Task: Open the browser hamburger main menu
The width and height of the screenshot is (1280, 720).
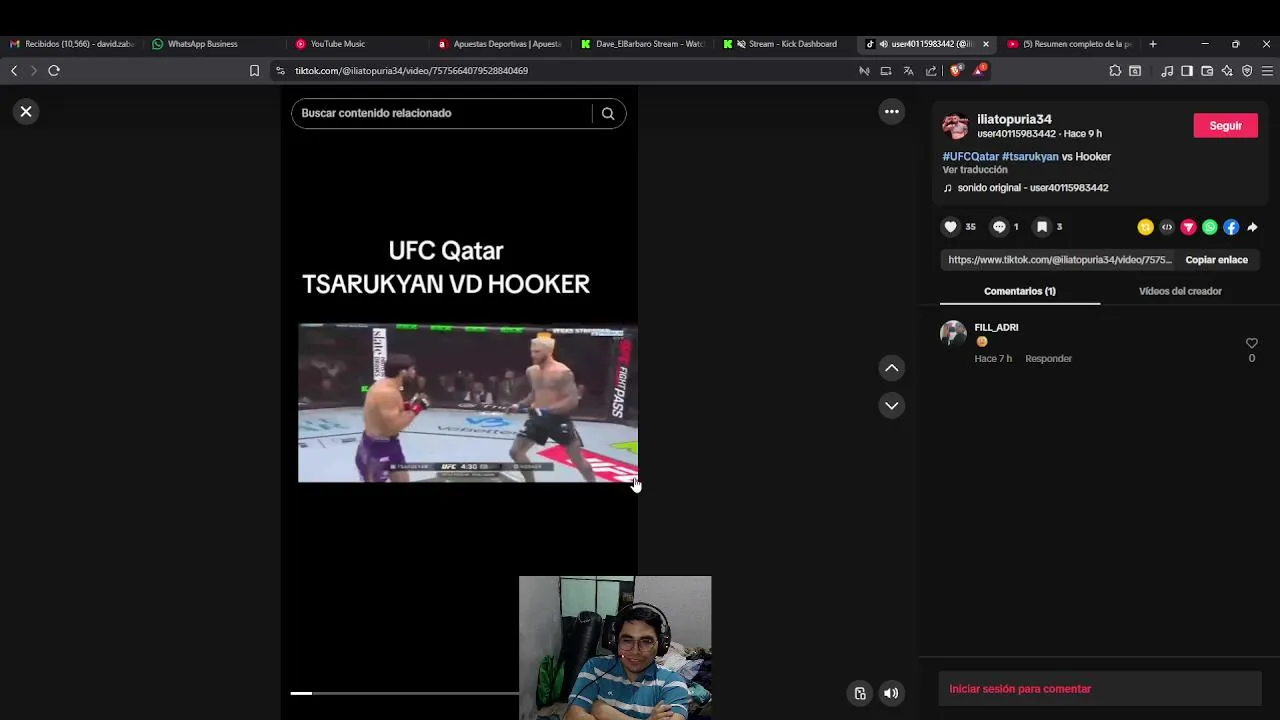Action: (x=1267, y=71)
